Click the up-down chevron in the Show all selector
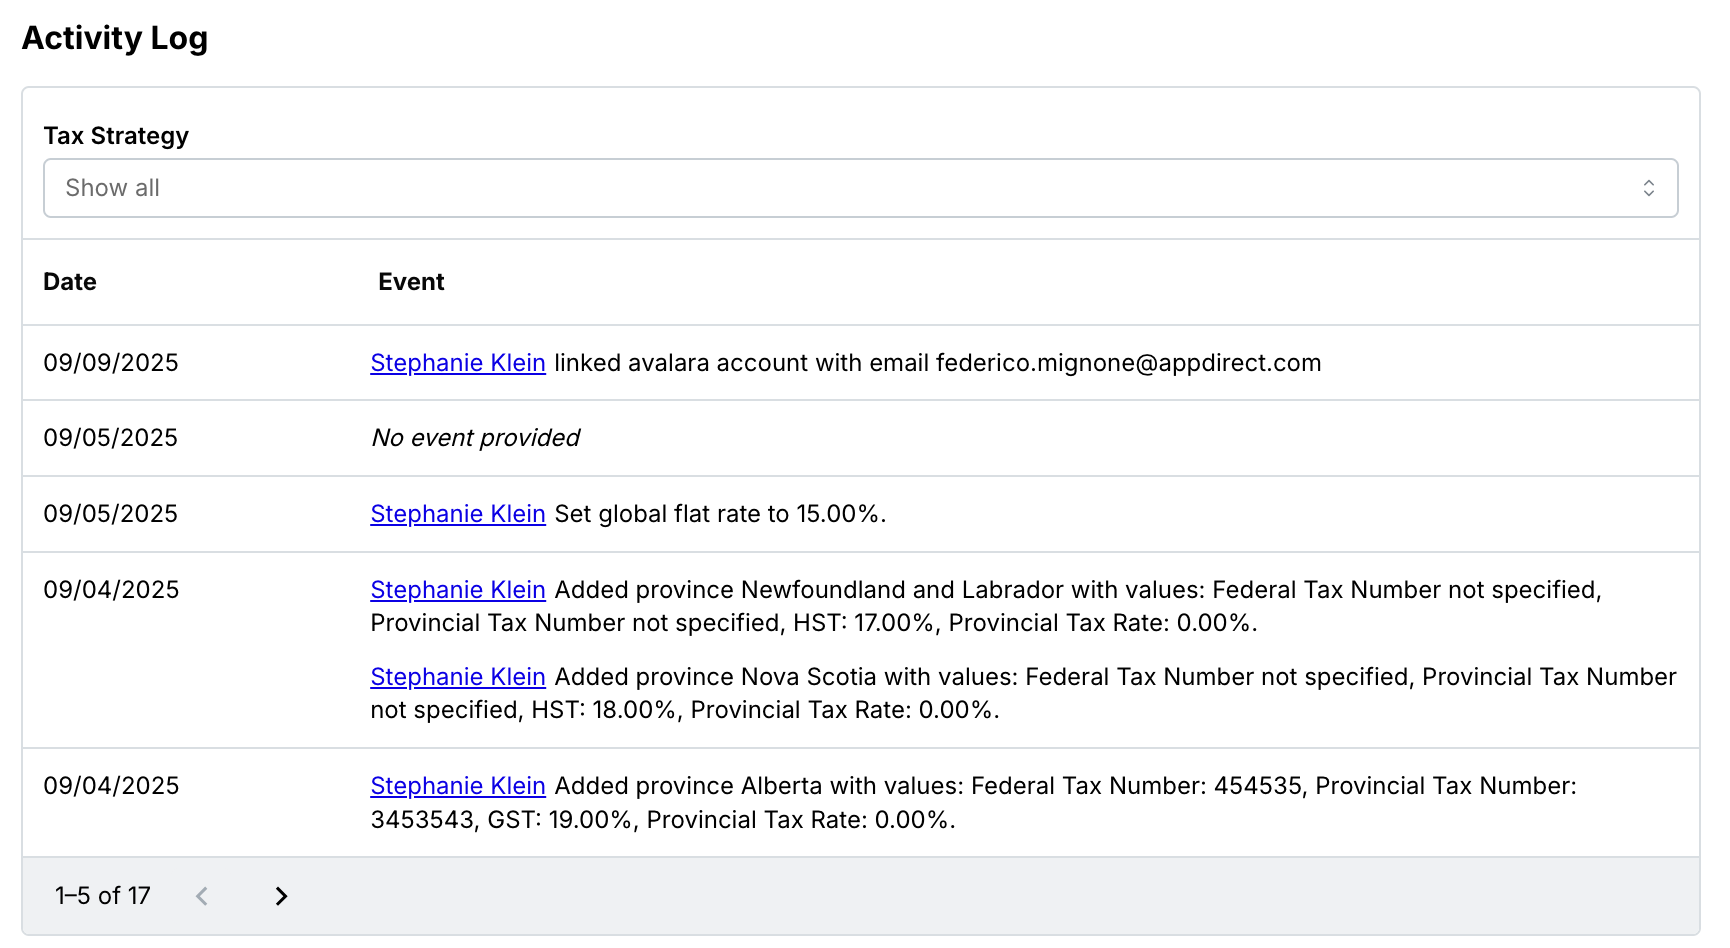 point(1648,188)
